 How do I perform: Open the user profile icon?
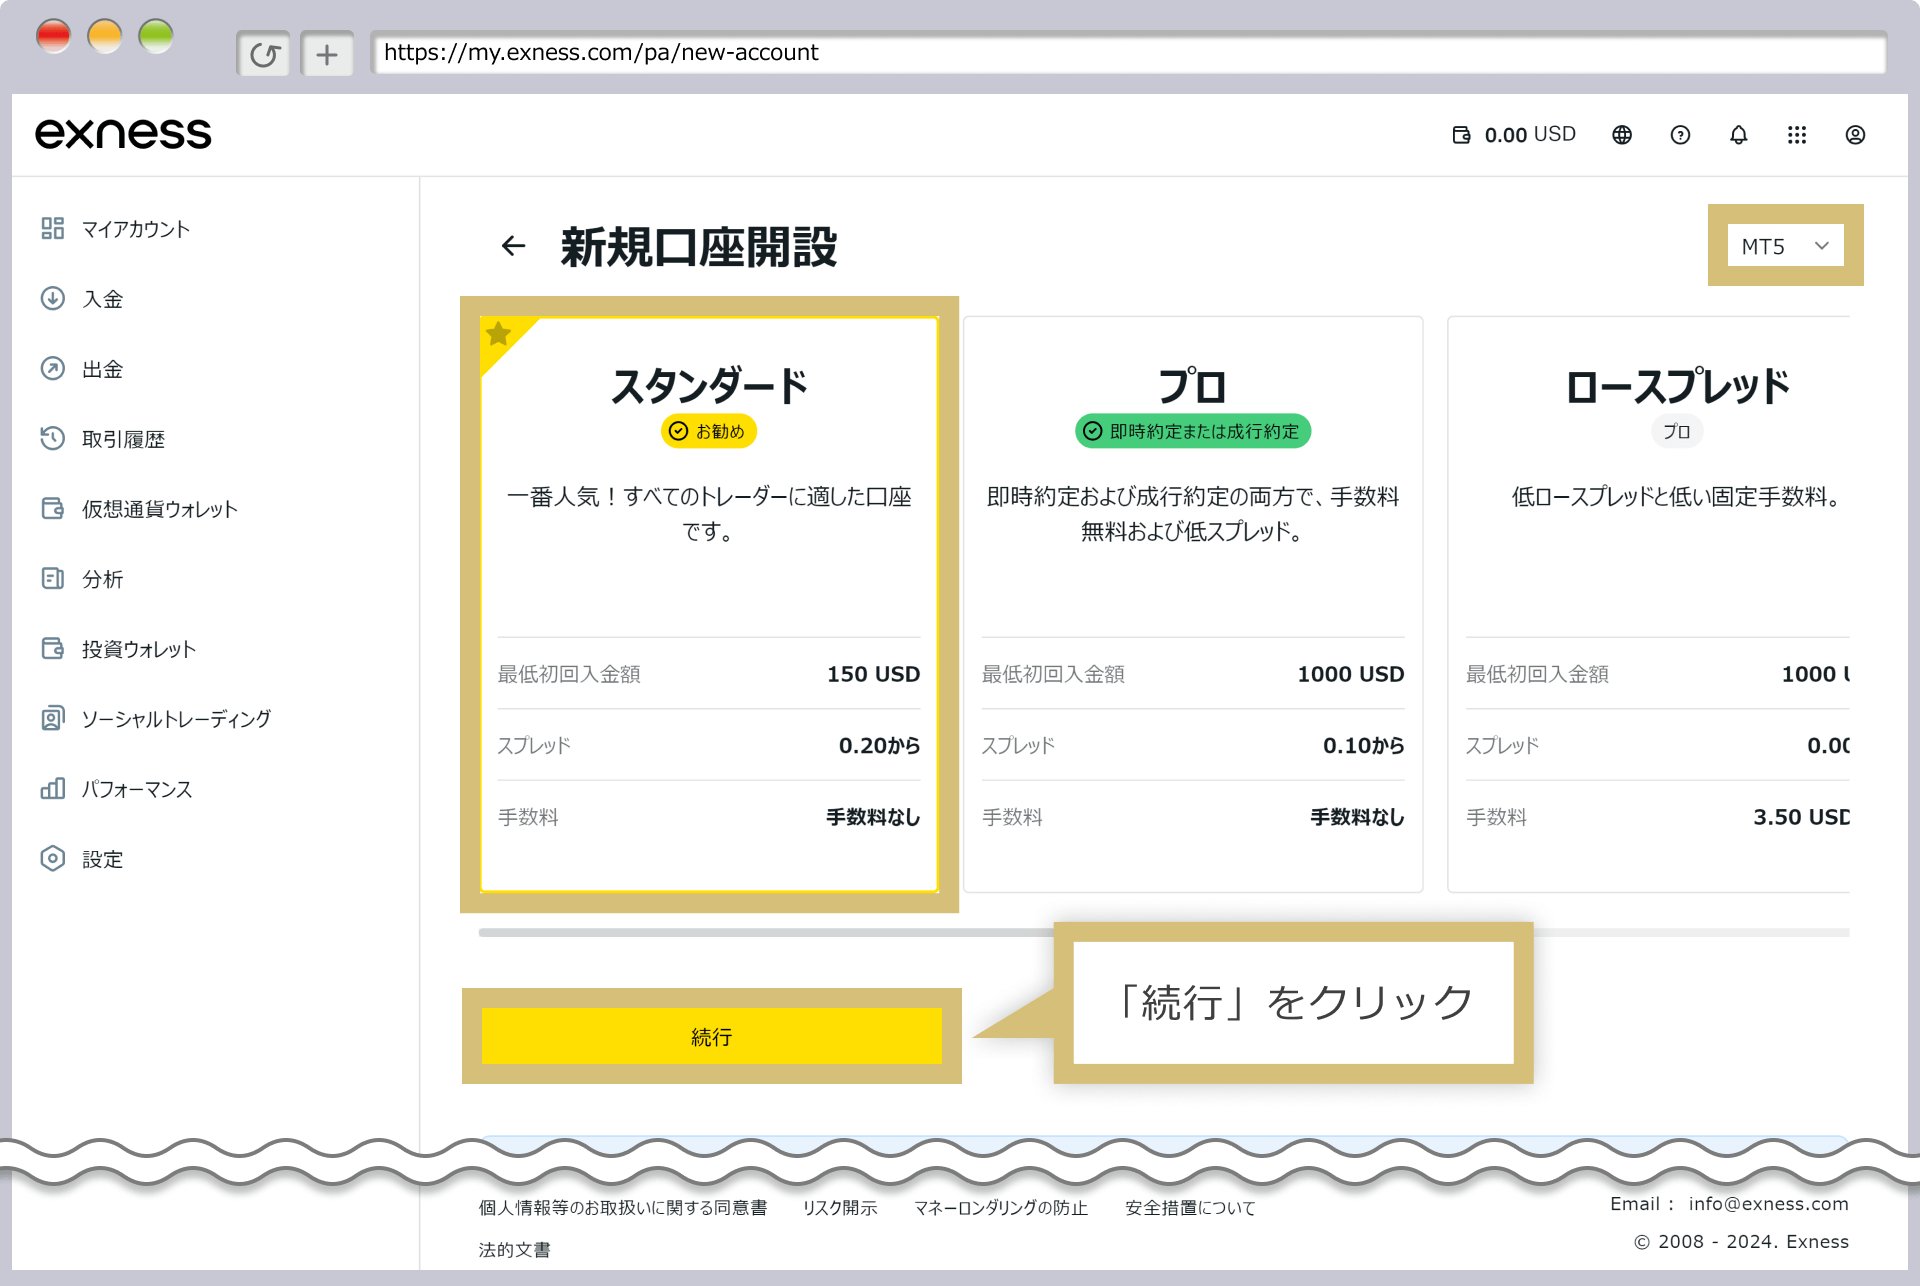(x=1855, y=135)
